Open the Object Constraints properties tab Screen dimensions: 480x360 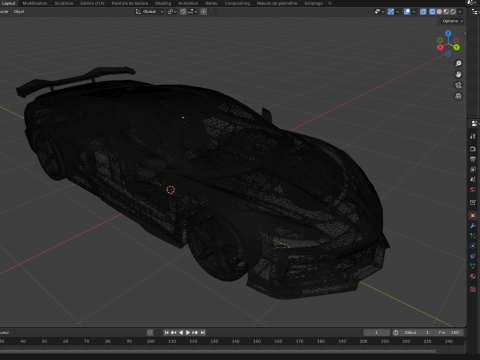point(473,256)
